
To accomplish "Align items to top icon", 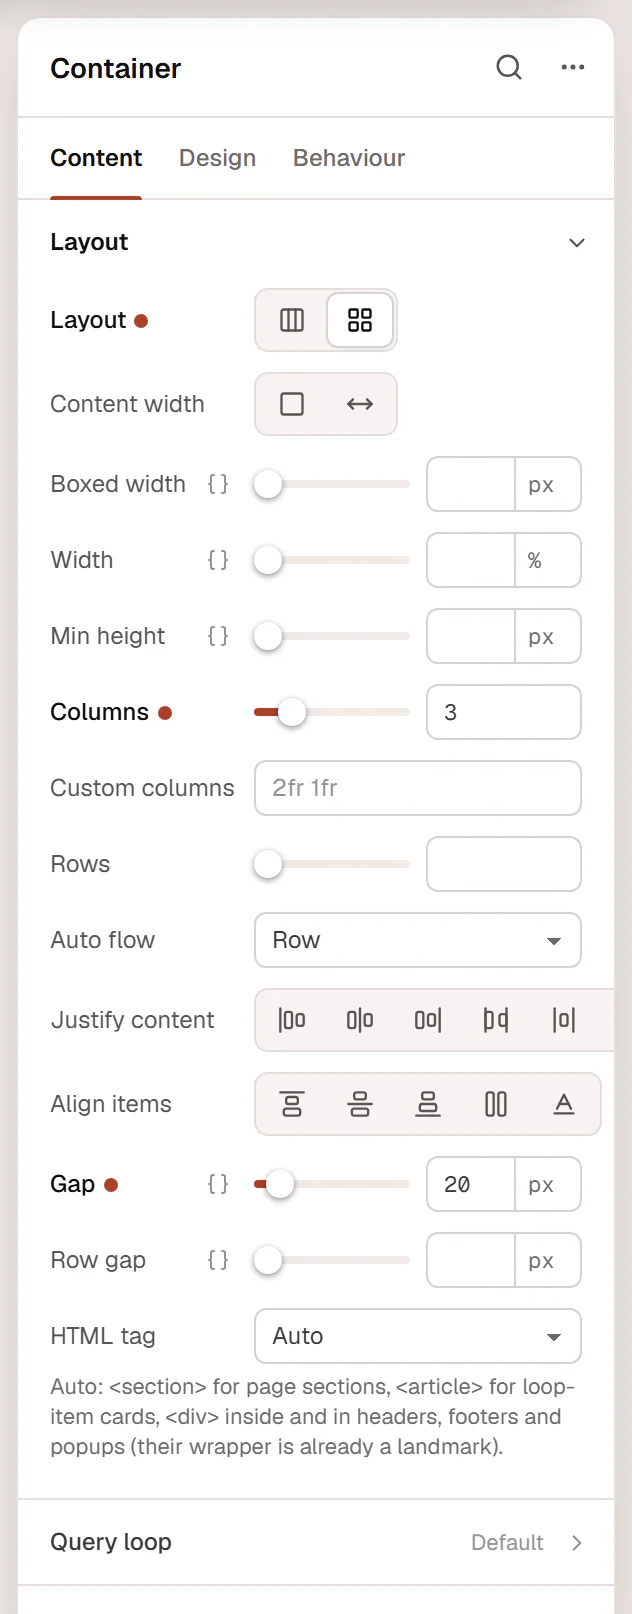I will click(292, 1104).
